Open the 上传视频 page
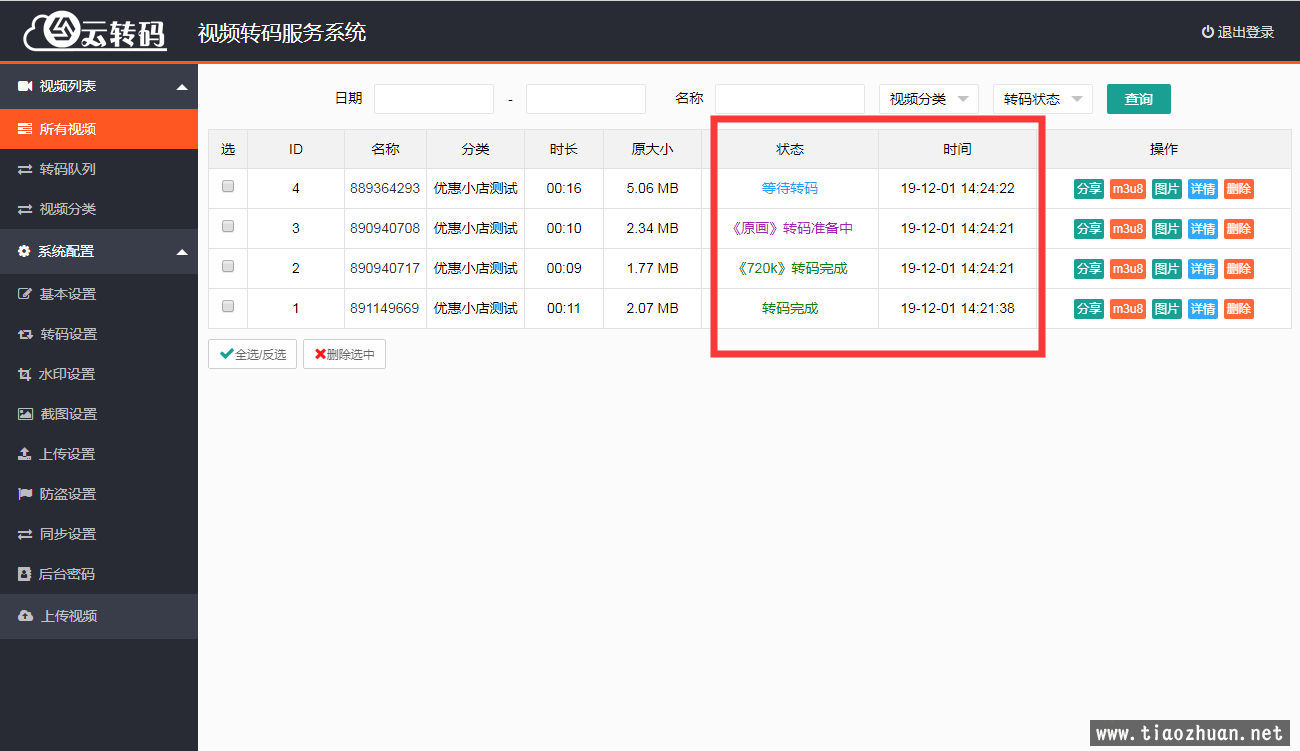The width and height of the screenshot is (1300, 751). click(99, 616)
